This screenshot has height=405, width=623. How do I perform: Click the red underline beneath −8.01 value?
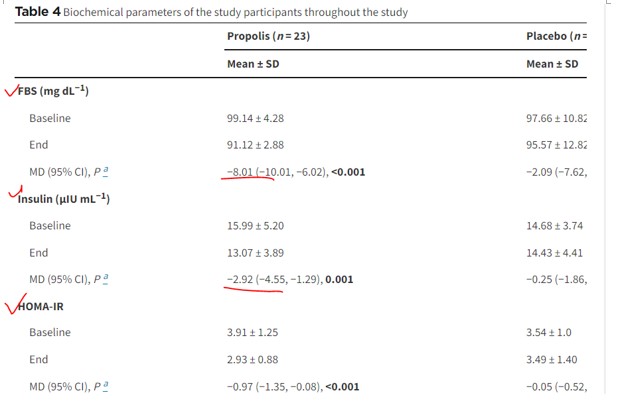(247, 179)
